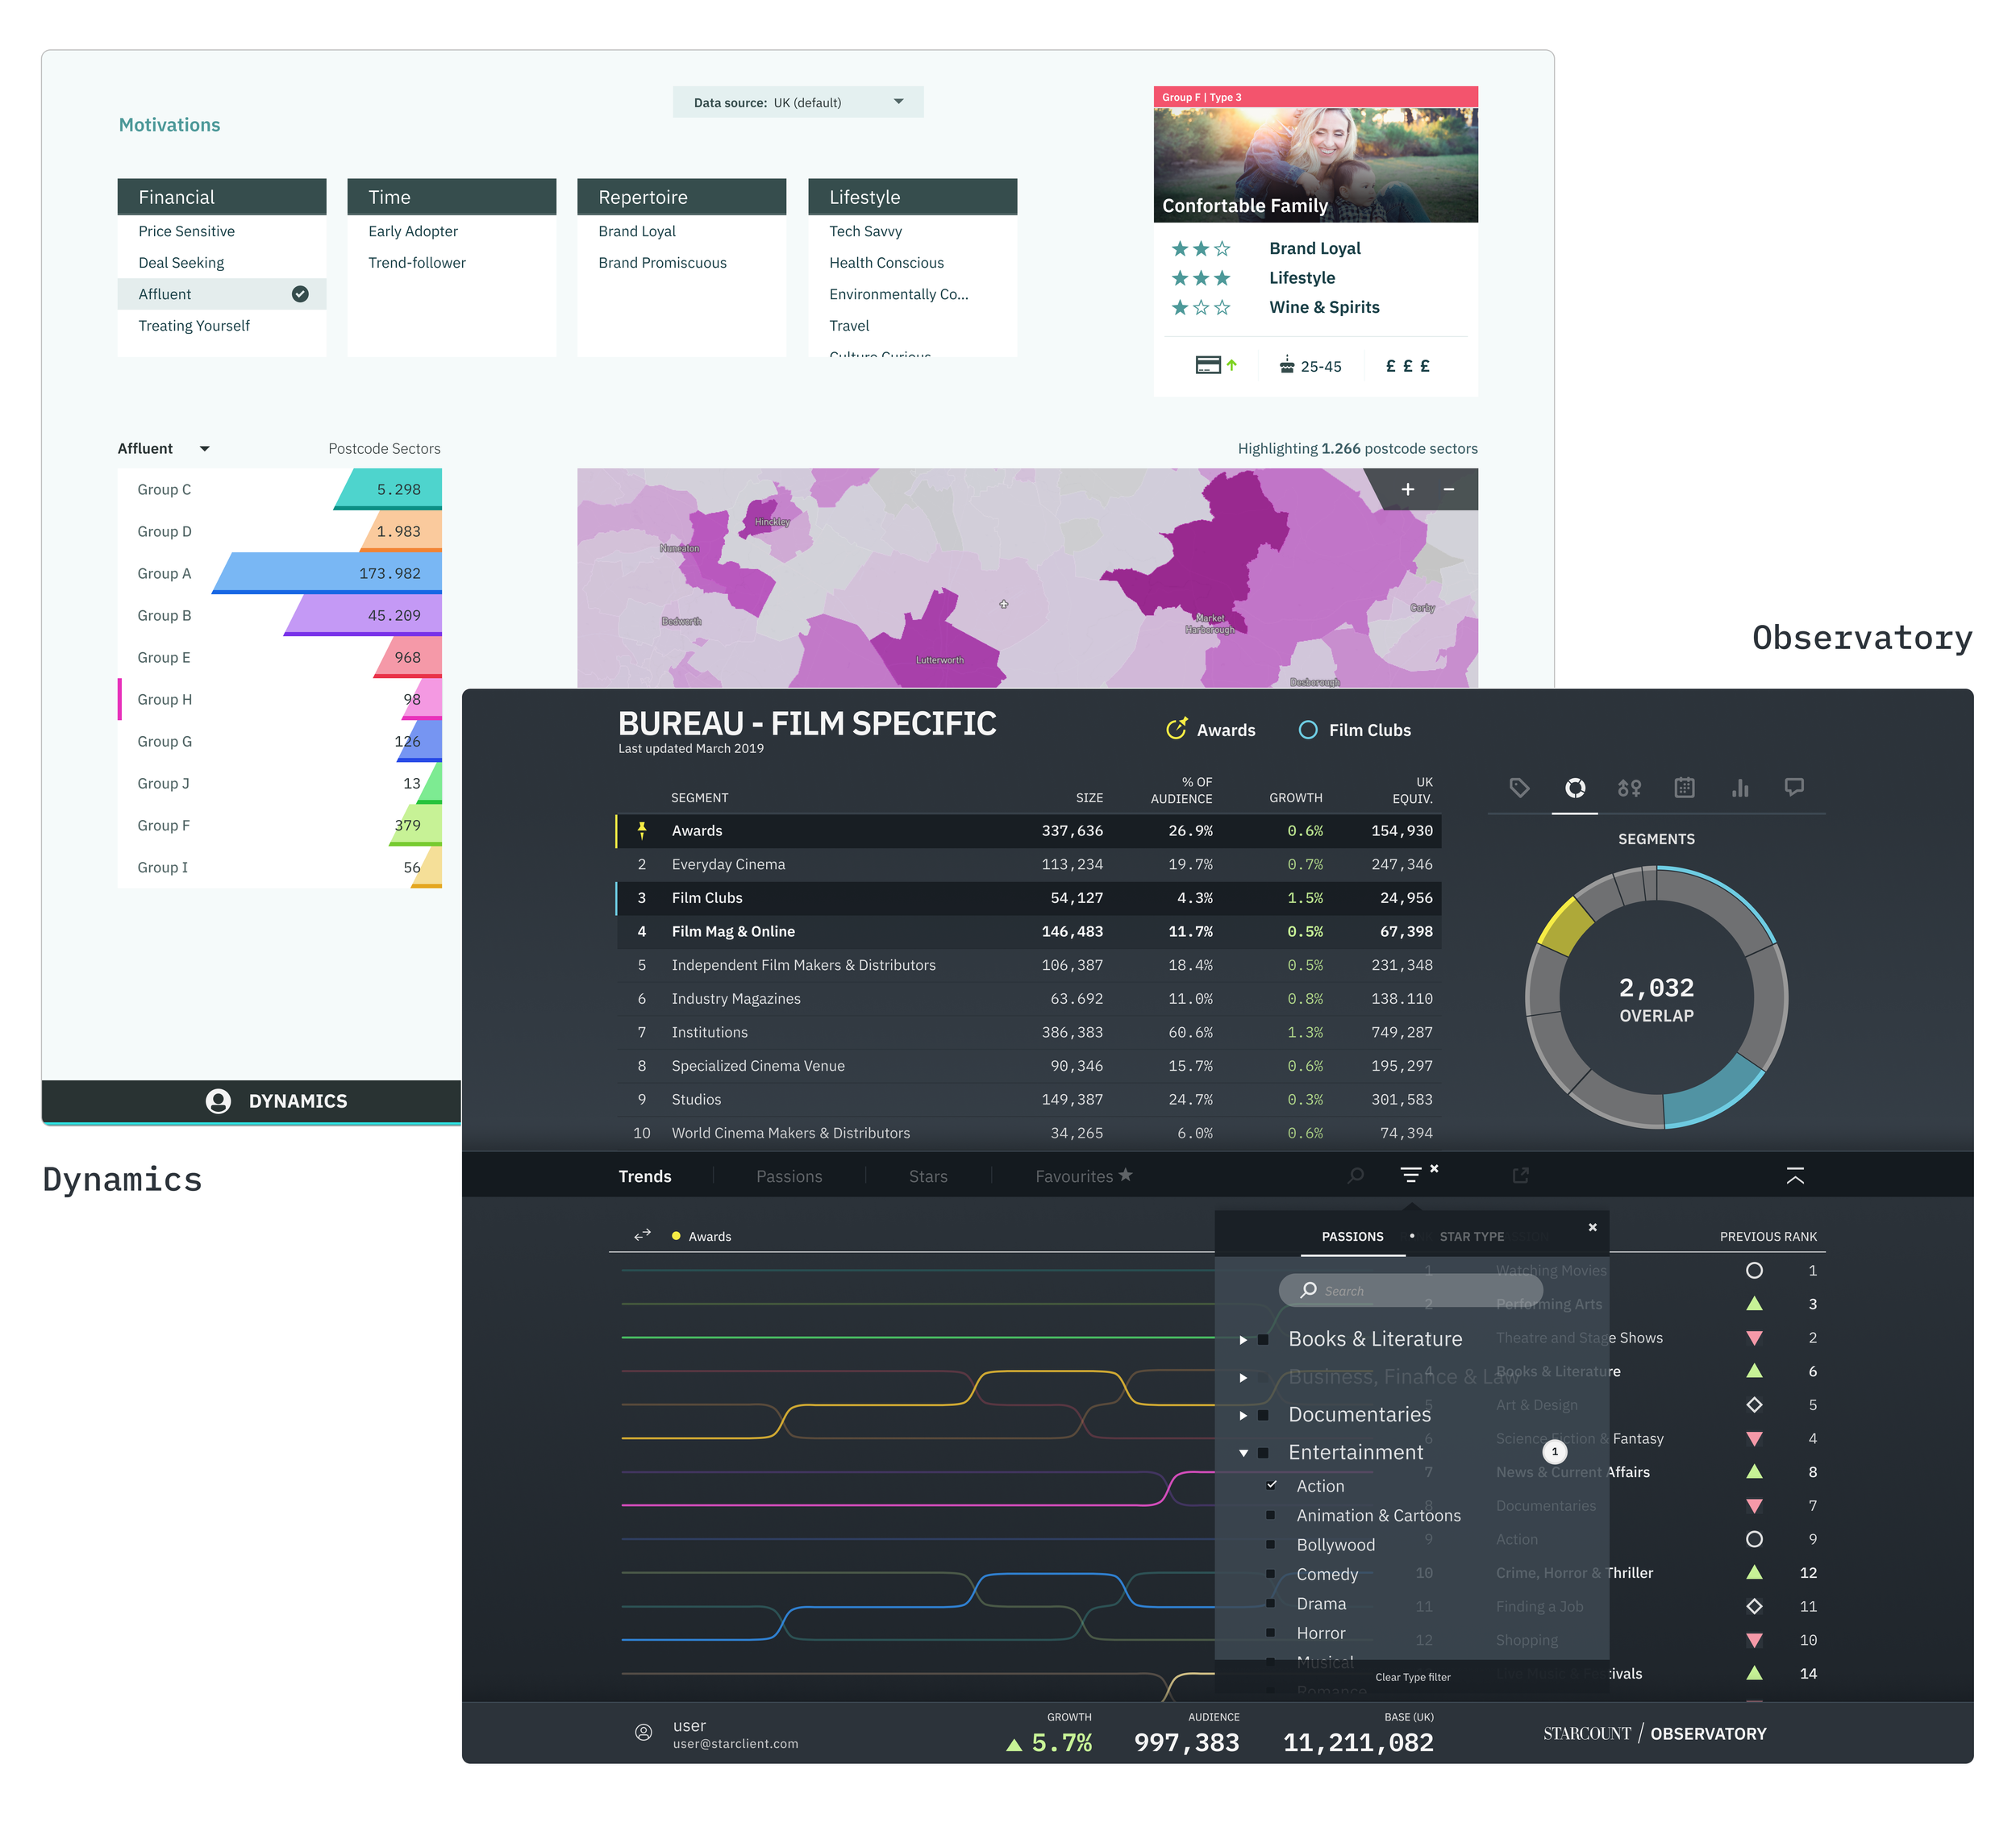The height and width of the screenshot is (1831, 2016).
Task: Click the passions filter Search field
Action: [1410, 1291]
